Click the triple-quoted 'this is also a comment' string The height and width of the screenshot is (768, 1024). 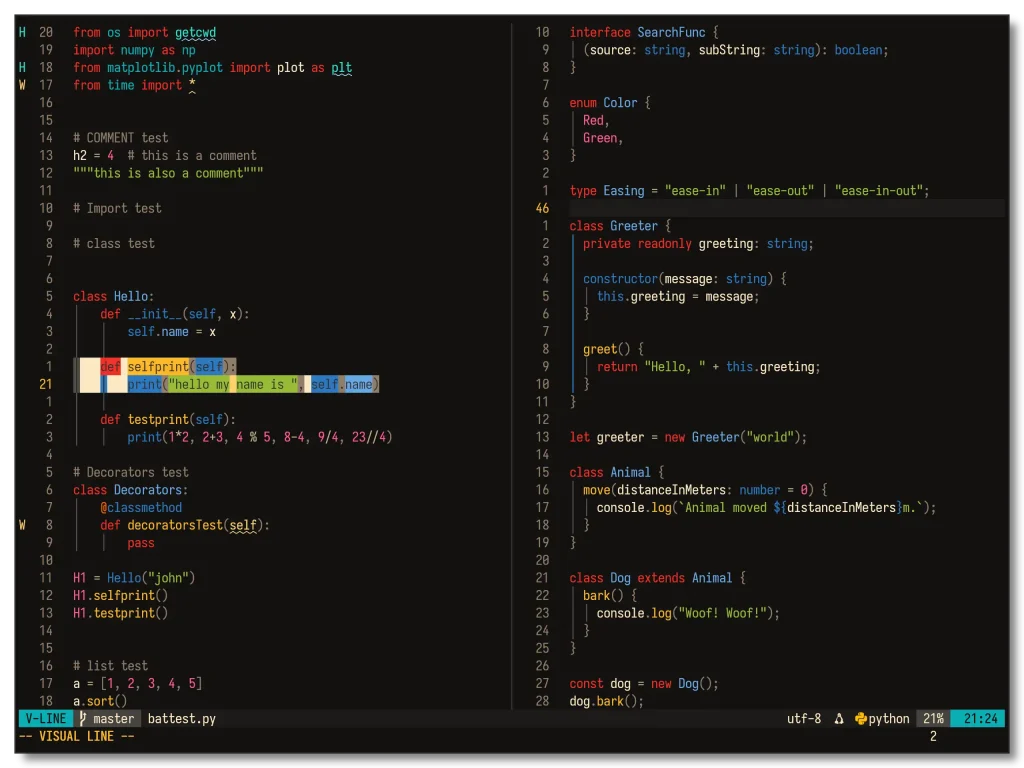coord(168,173)
